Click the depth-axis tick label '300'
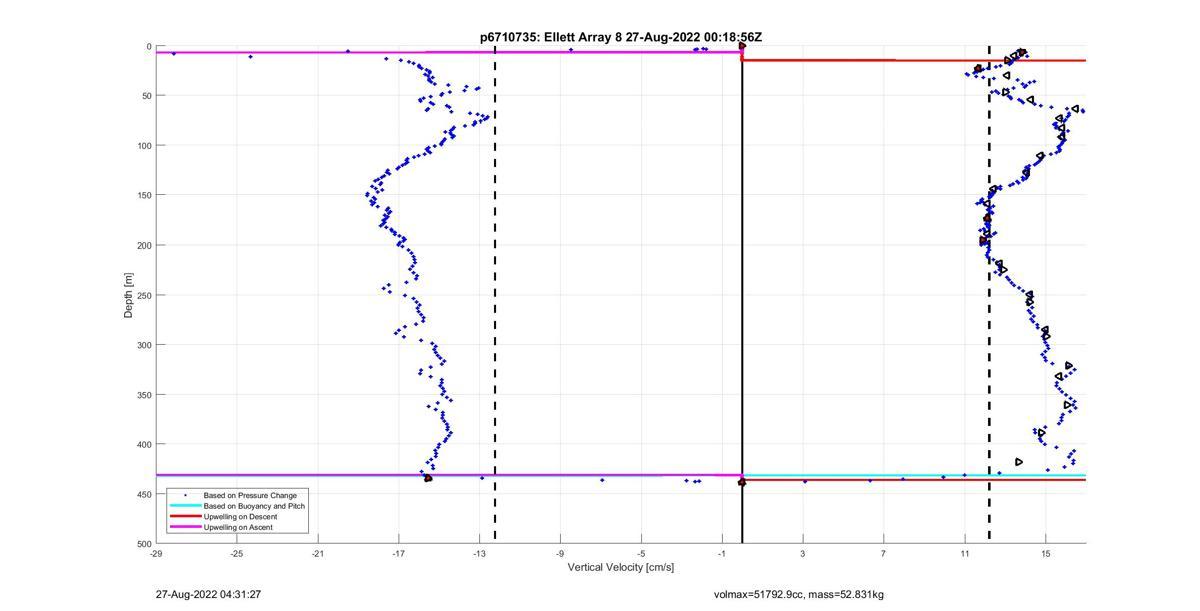 (x=144, y=345)
